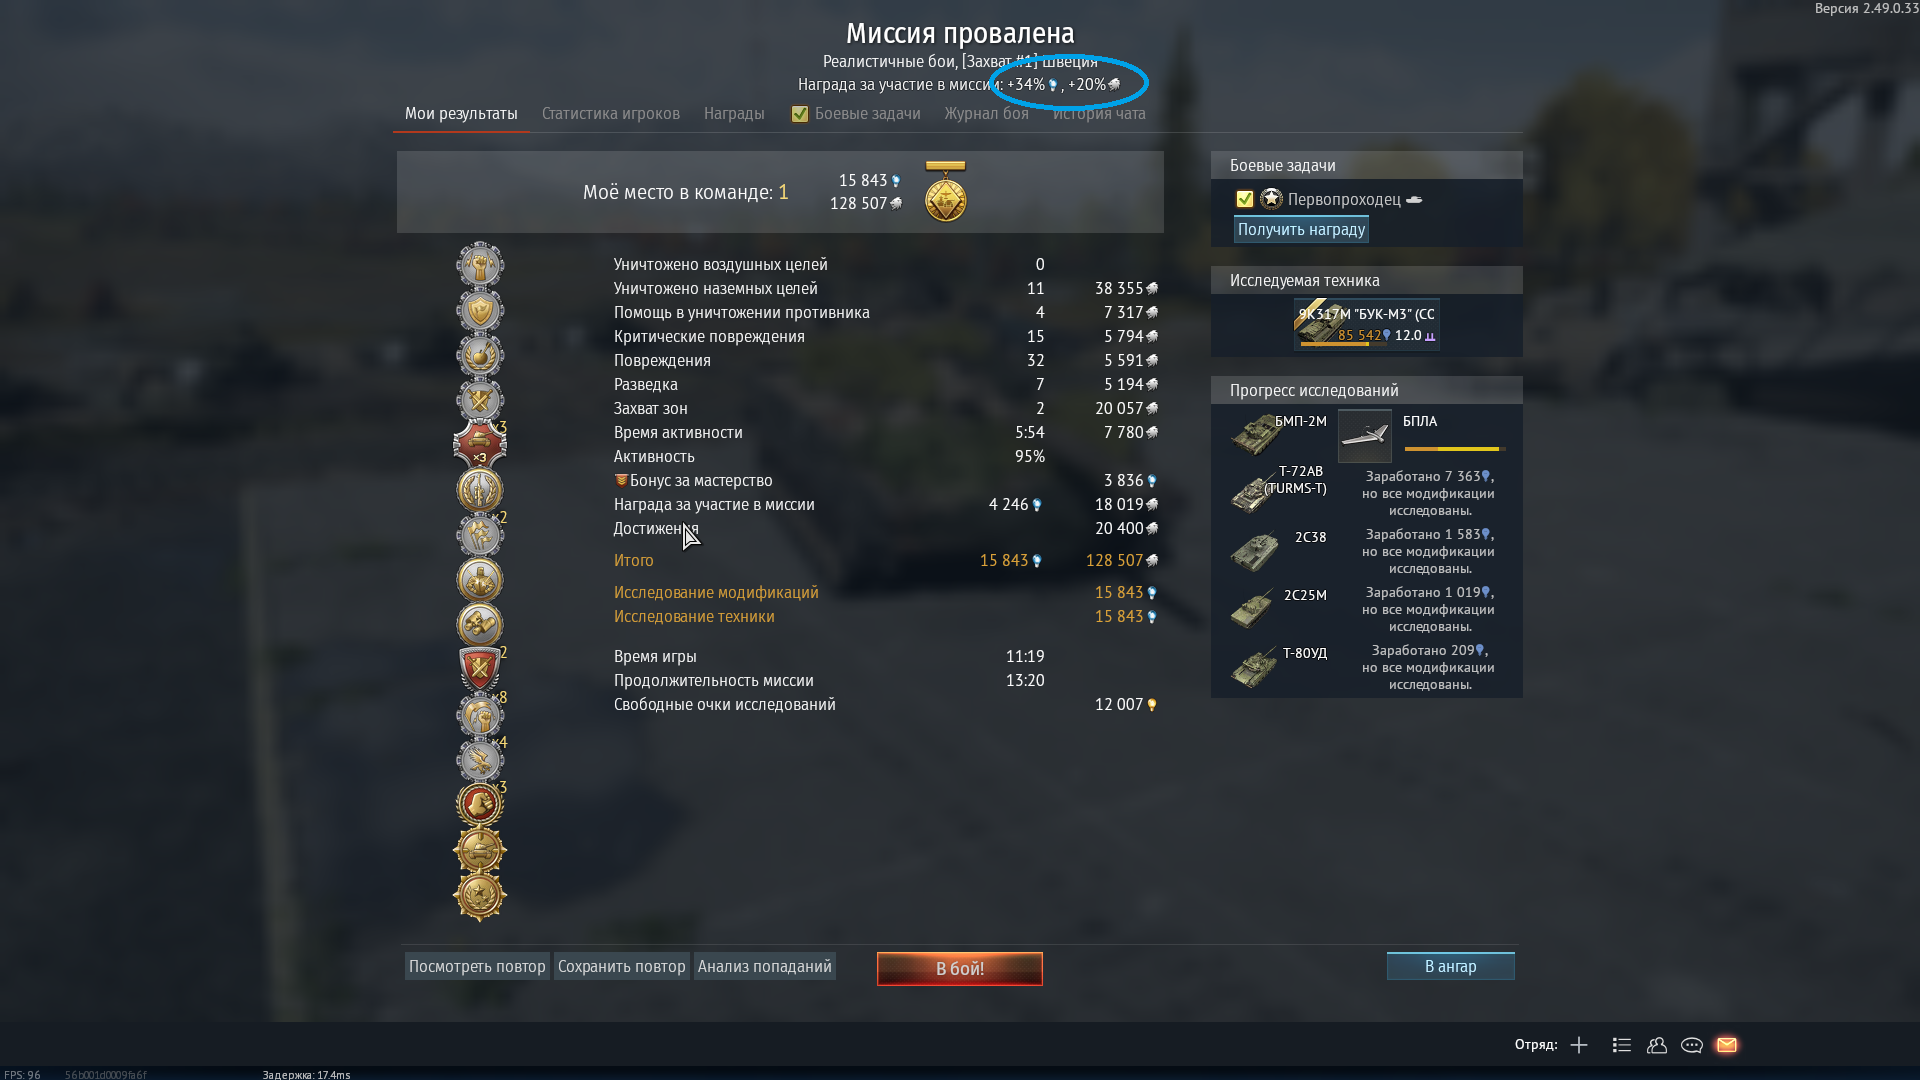Viewport: 1920px width, 1080px height.
Task: Click the red В бой! button
Action: pyautogui.click(x=960, y=968)
